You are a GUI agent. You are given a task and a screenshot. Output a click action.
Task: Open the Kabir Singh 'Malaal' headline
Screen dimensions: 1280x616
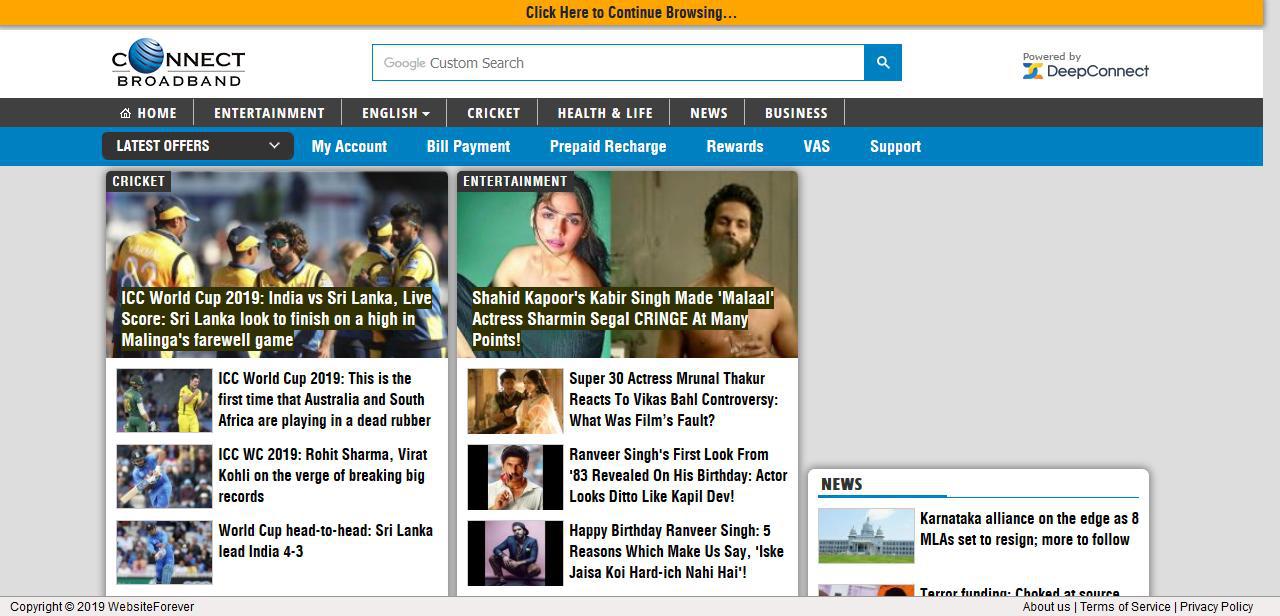pos(623,319)
